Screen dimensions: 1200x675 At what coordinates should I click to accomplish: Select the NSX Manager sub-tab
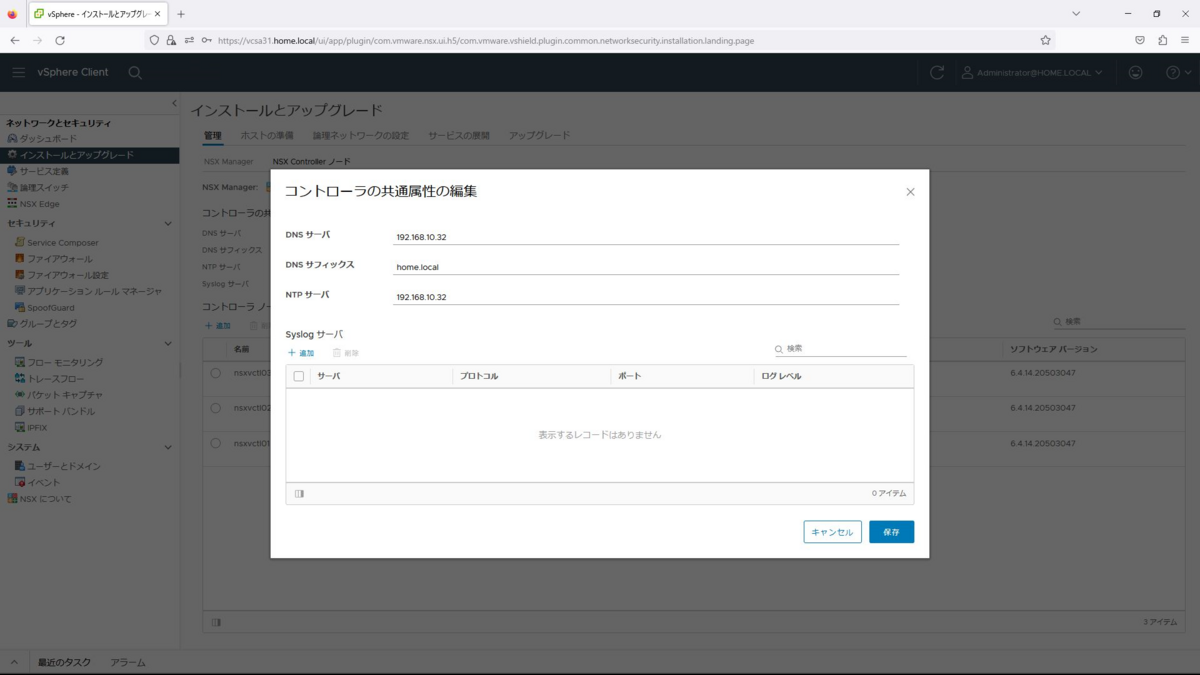[x=228, y=161]
